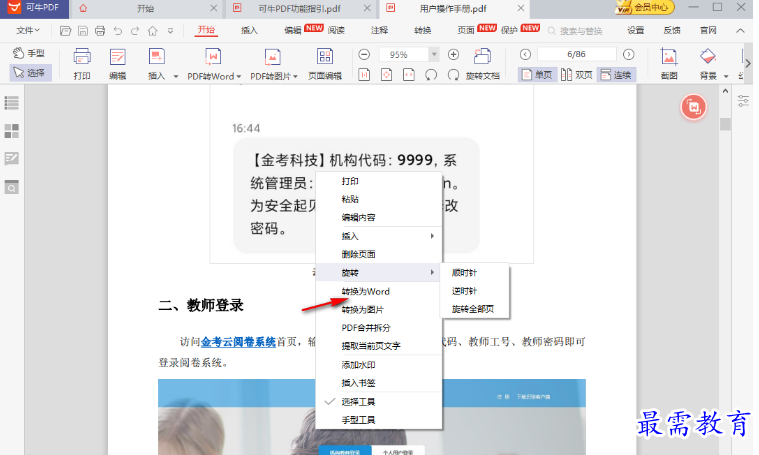
Task: Go to the home page icon
Action: (x=152, y=31)
